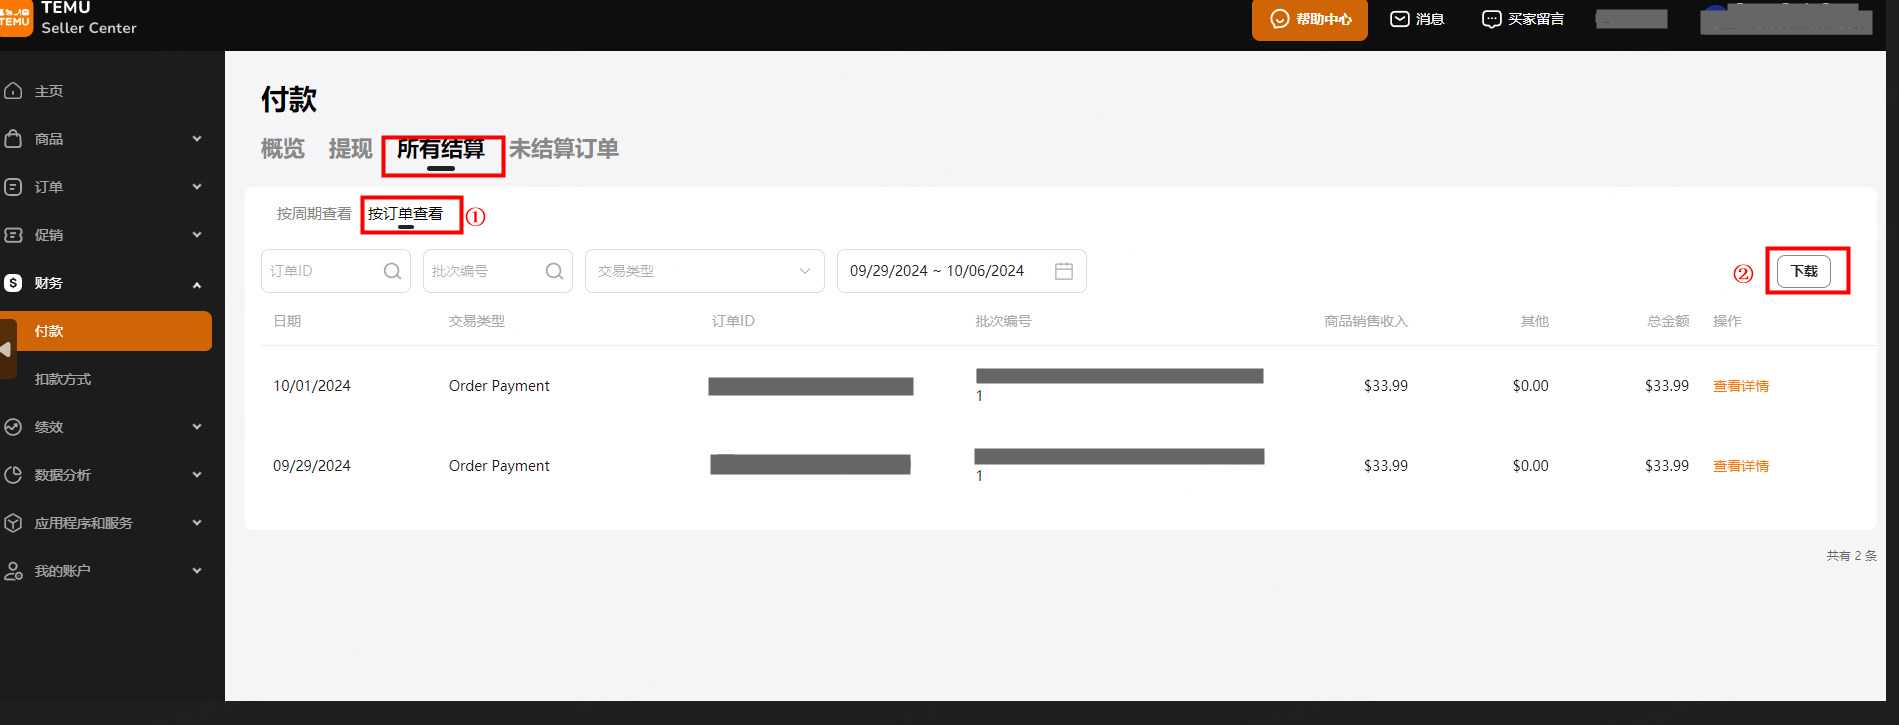Click the 财务 finance icon in sidebar
Screen dimensions: 1899x725
[x=13, y=283]
